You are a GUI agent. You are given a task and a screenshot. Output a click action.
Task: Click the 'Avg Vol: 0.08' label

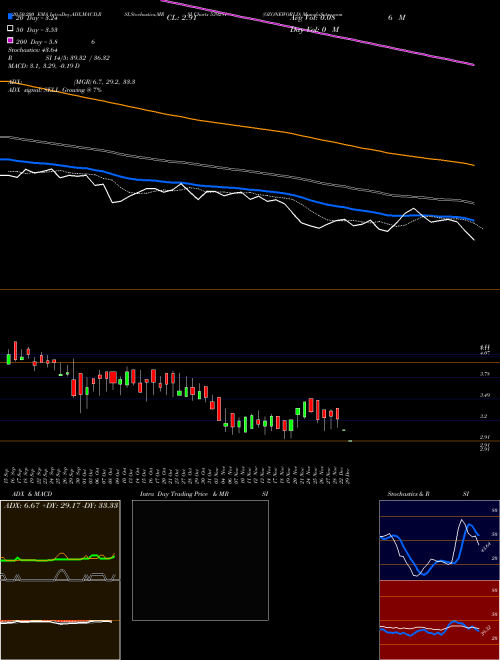tap(312, 18)
